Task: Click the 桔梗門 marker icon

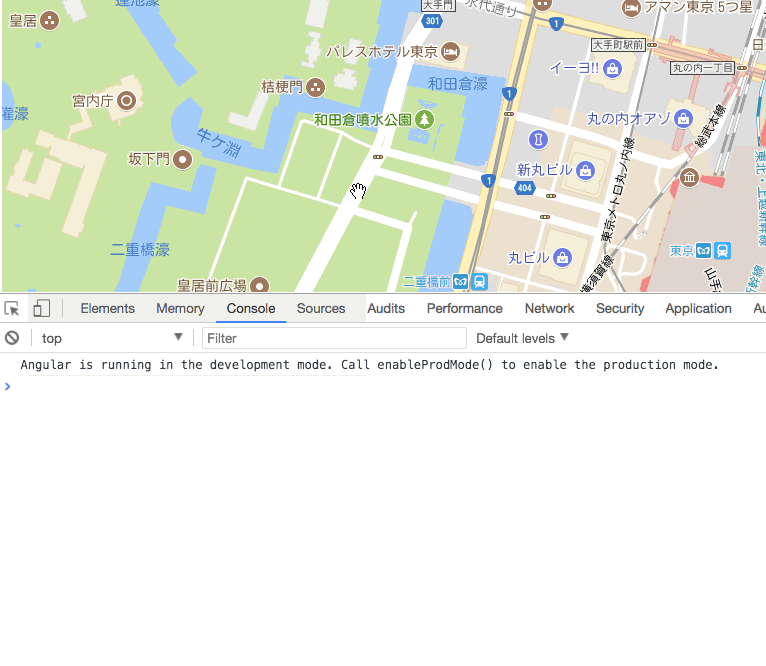Action: pyautogui.click(x=316, y=88)
